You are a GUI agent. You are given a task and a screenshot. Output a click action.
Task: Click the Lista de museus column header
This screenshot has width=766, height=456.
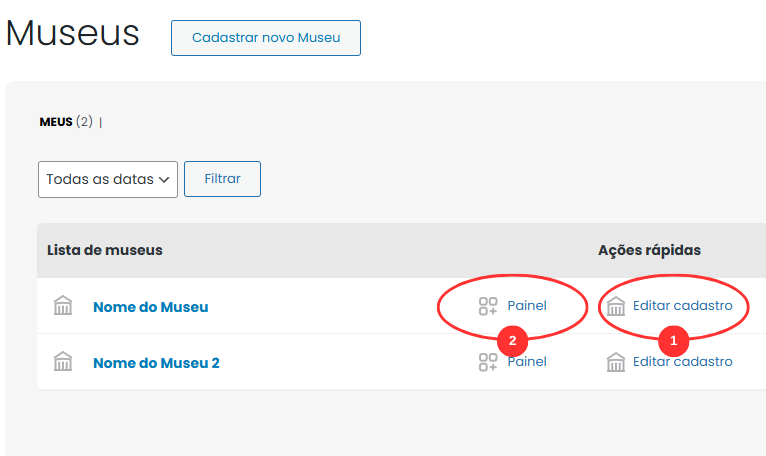click(x=105, y=250)
